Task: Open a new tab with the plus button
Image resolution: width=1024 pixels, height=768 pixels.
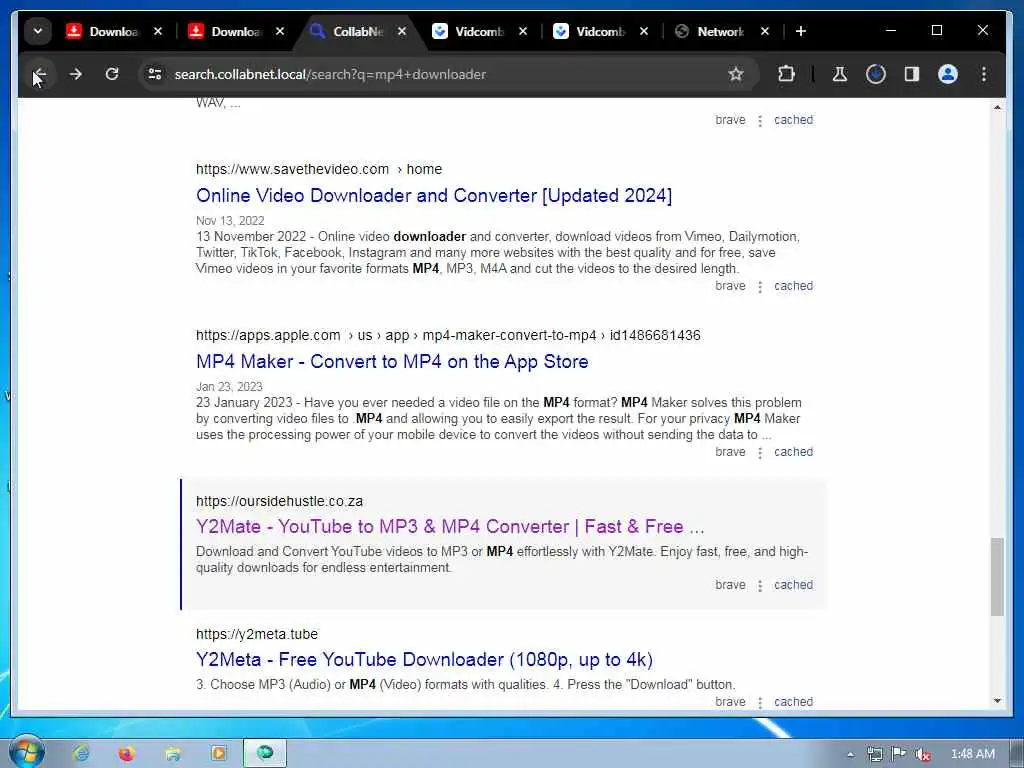Action: click(801, 31)
